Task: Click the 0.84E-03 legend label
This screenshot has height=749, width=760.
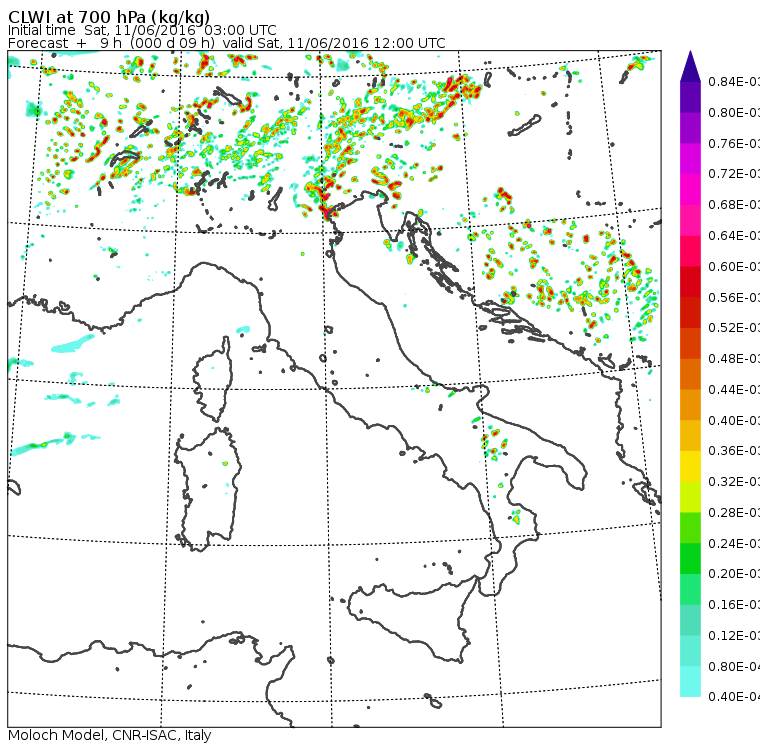Action: (x=734, y=81)
